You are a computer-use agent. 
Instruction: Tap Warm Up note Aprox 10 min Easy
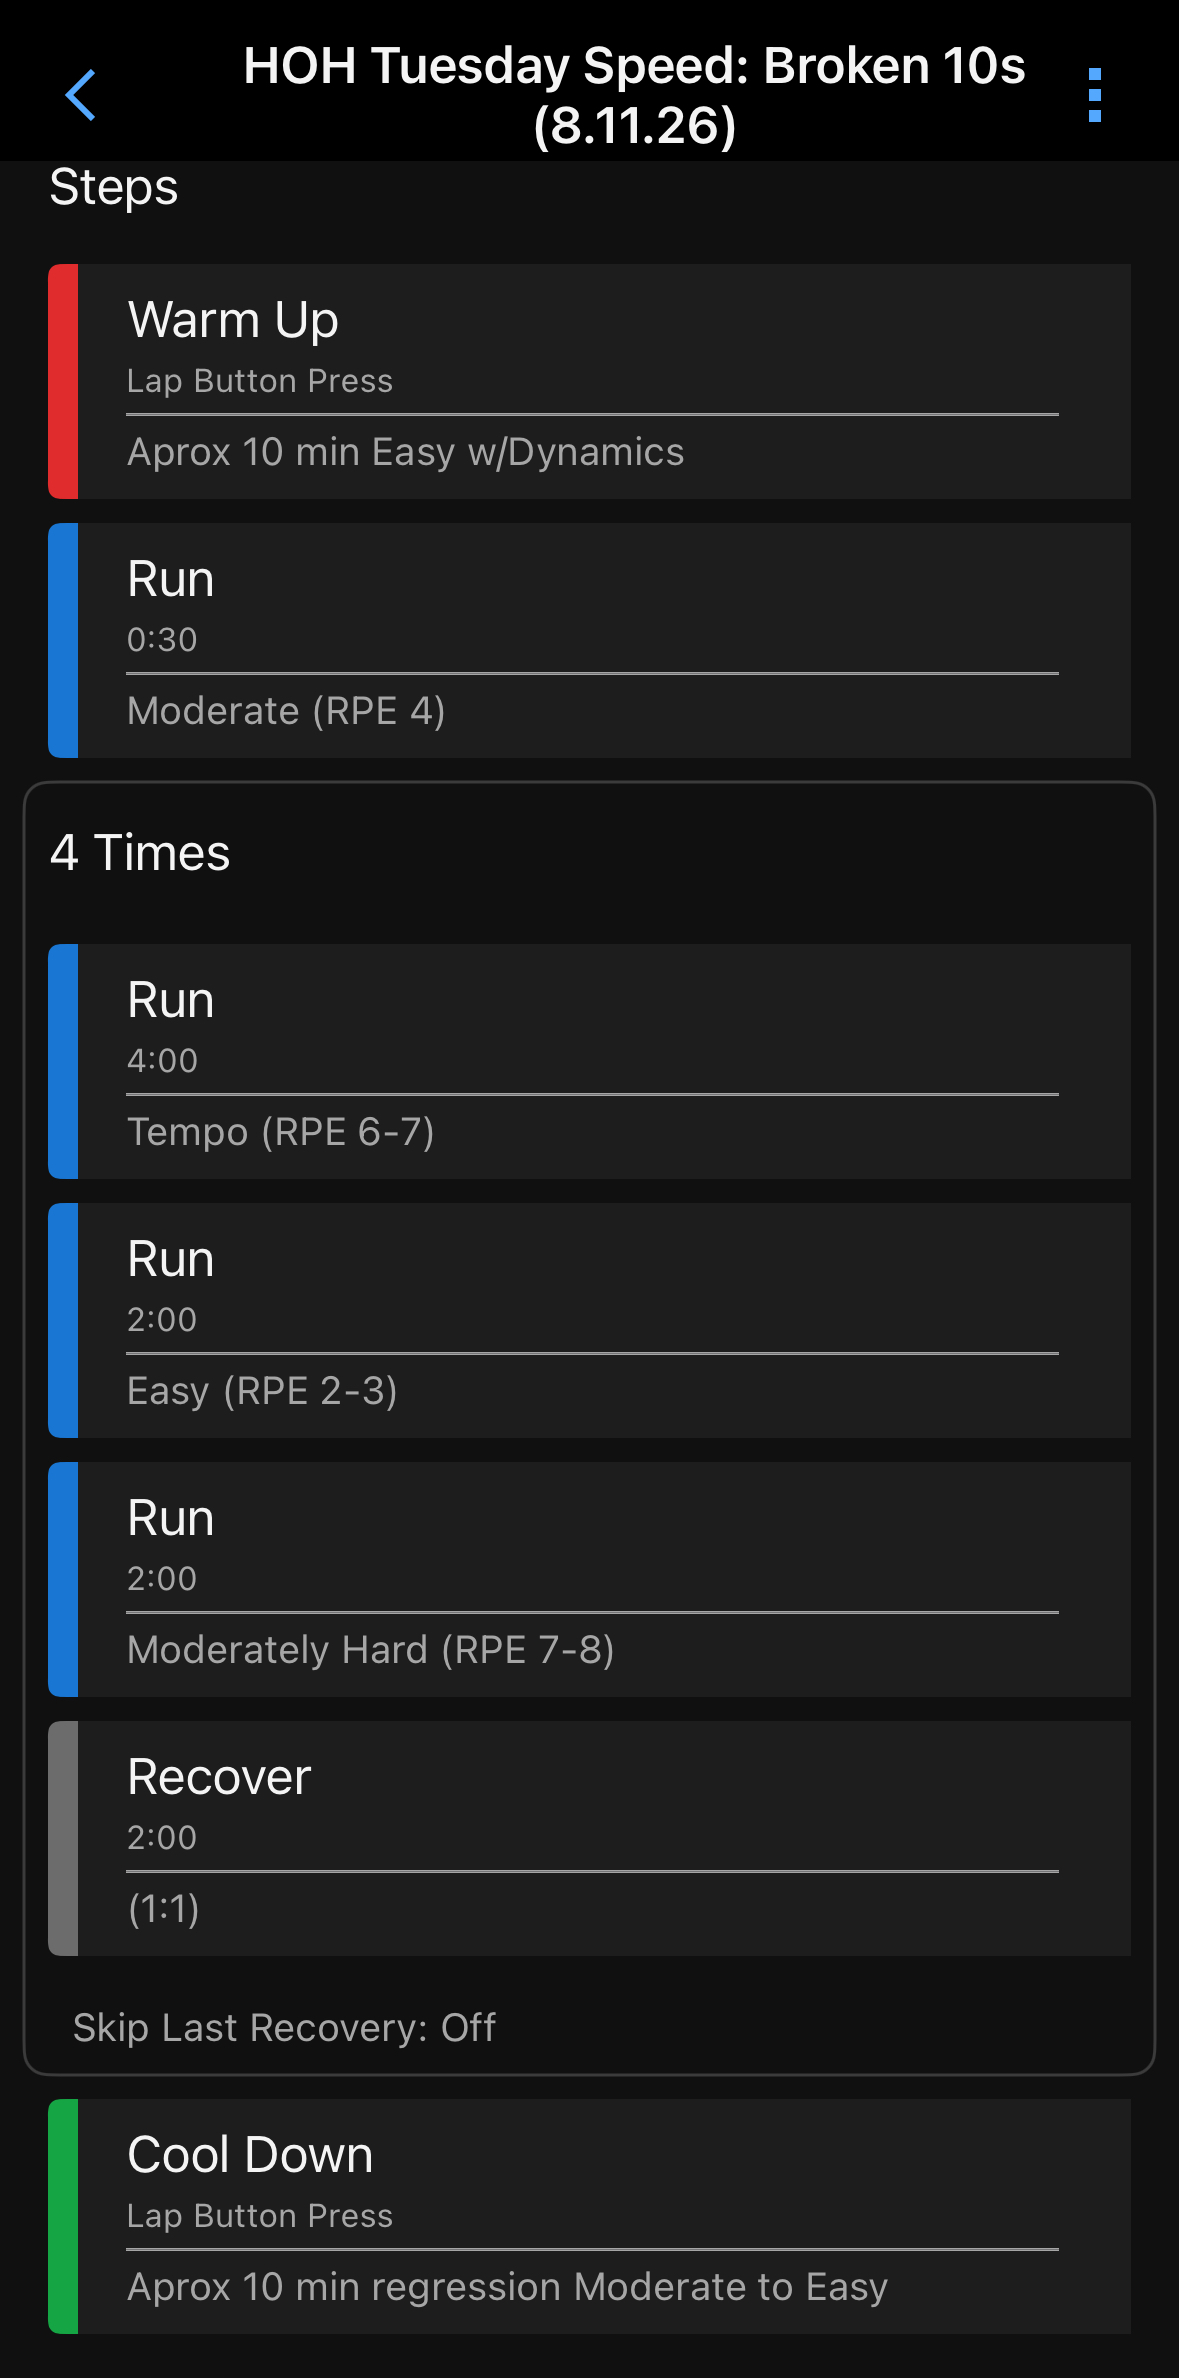pyautogui.click(x=406, y=452)
